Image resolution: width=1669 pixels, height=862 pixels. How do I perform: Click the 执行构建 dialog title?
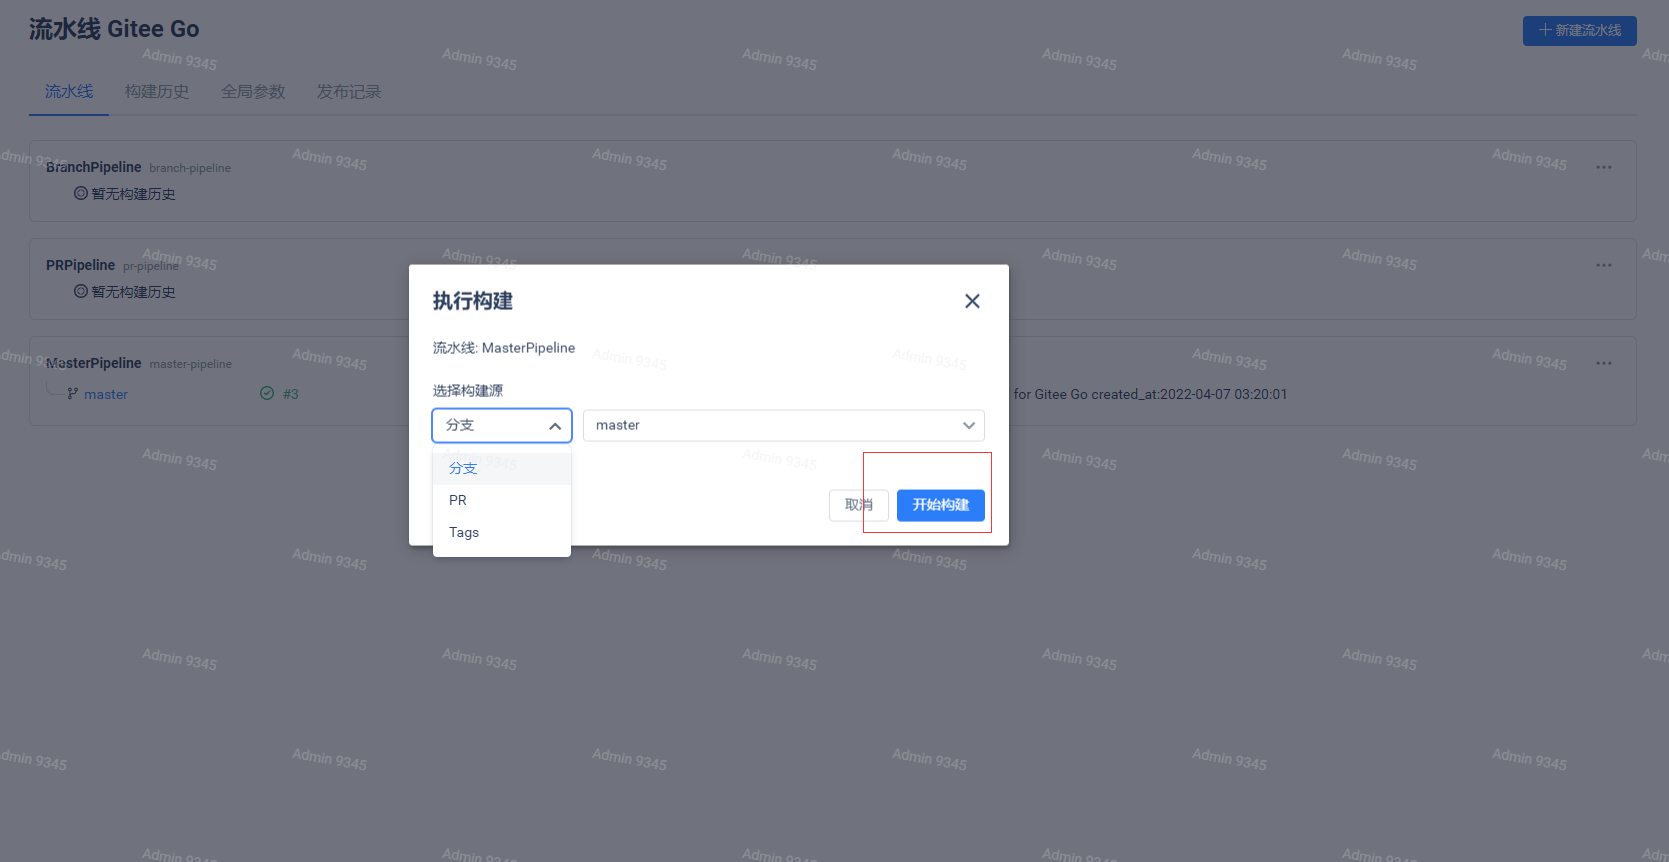coord(473,301)
